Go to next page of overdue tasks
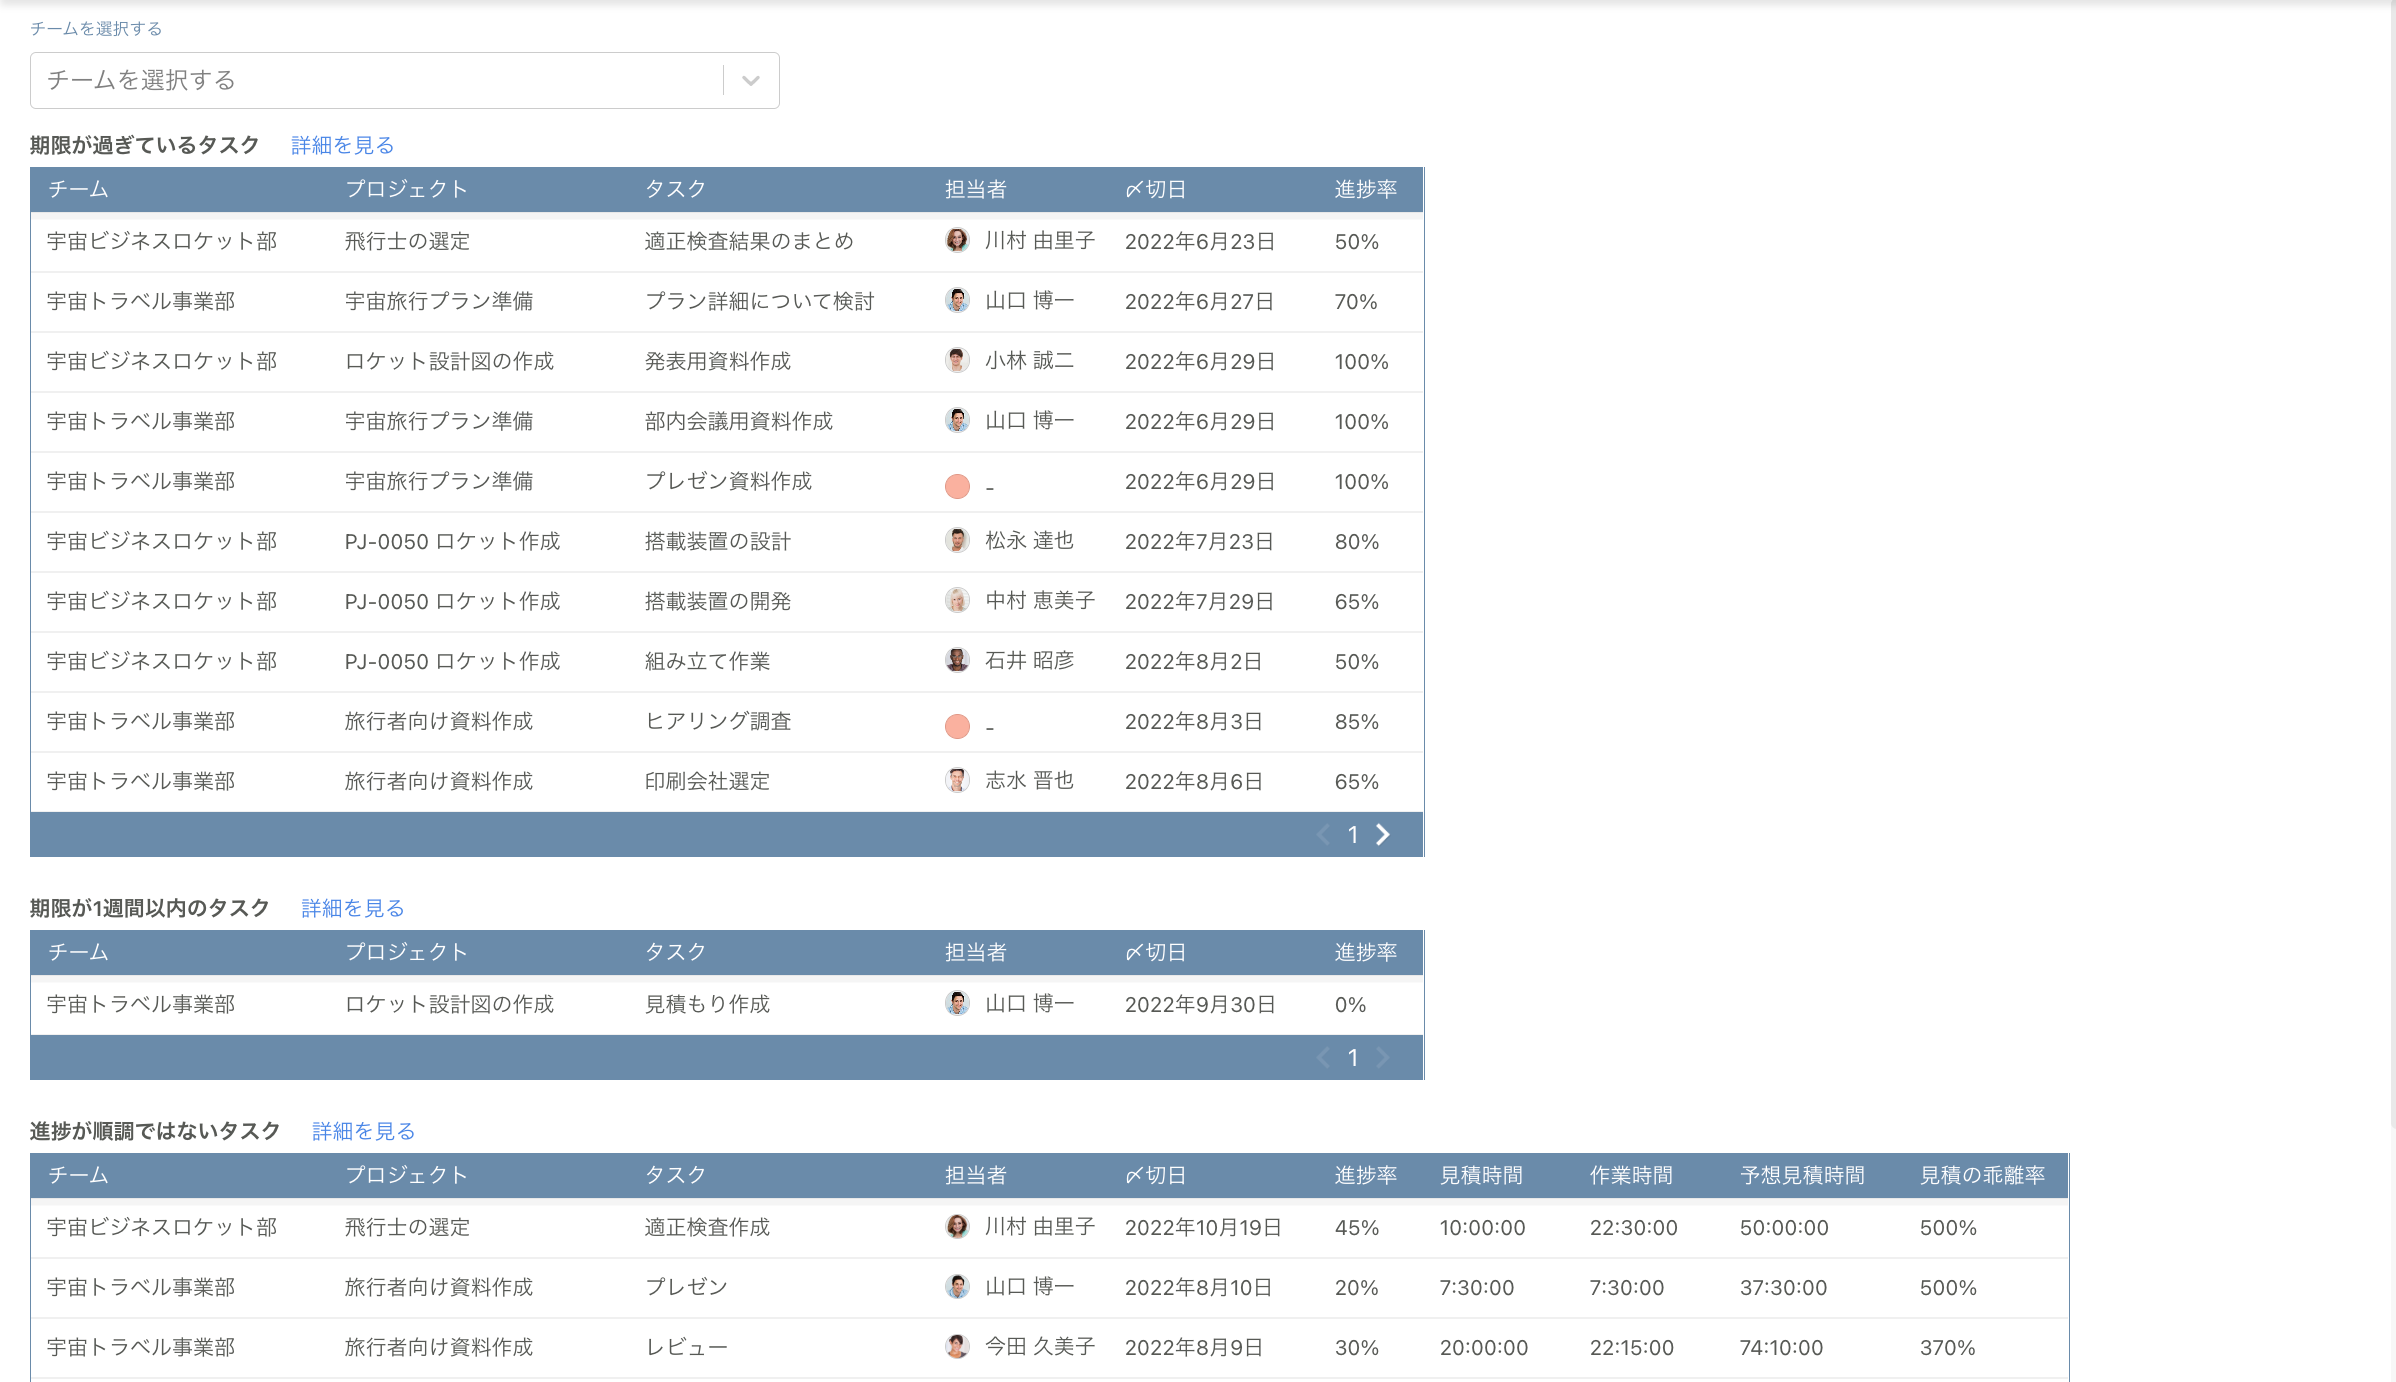Image resolution: width=2396 pixels, height=1382 pixels. pos(1383,834)
